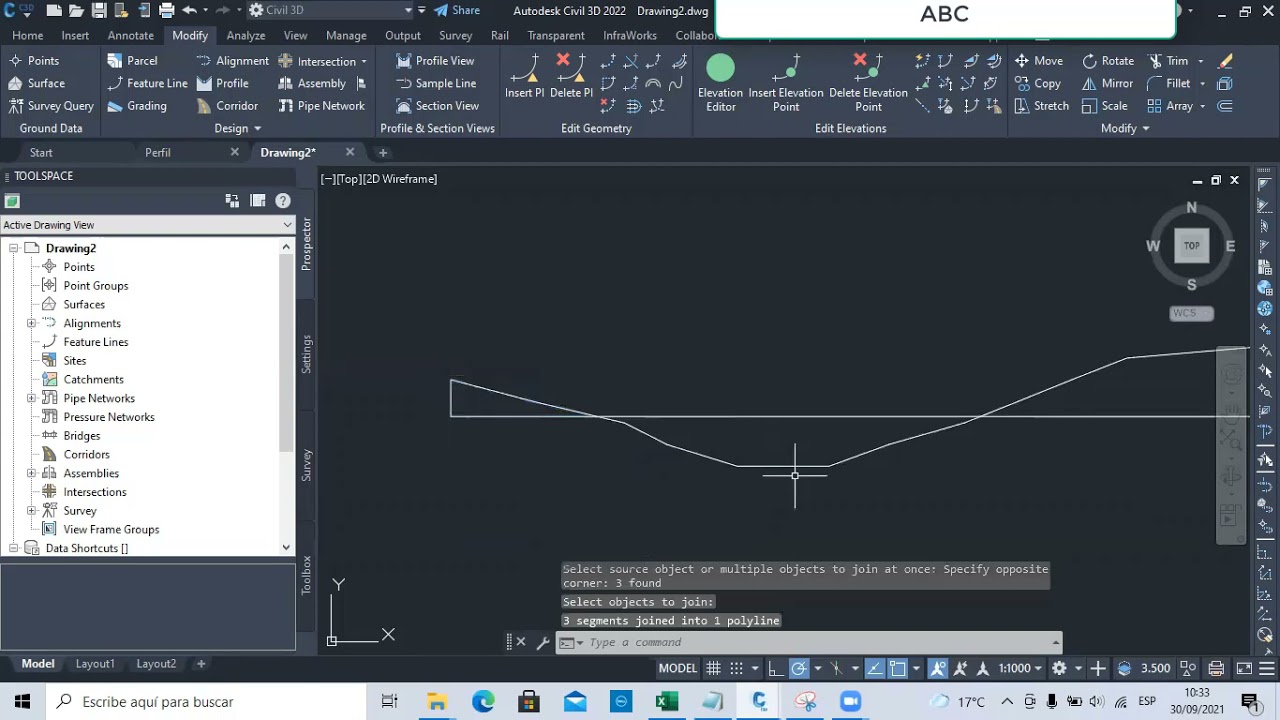Image resolution: width=1280 pixels, height=720 pixels.
Task: Switch to Layout1 tab
Action: click(x=95, y=664)
